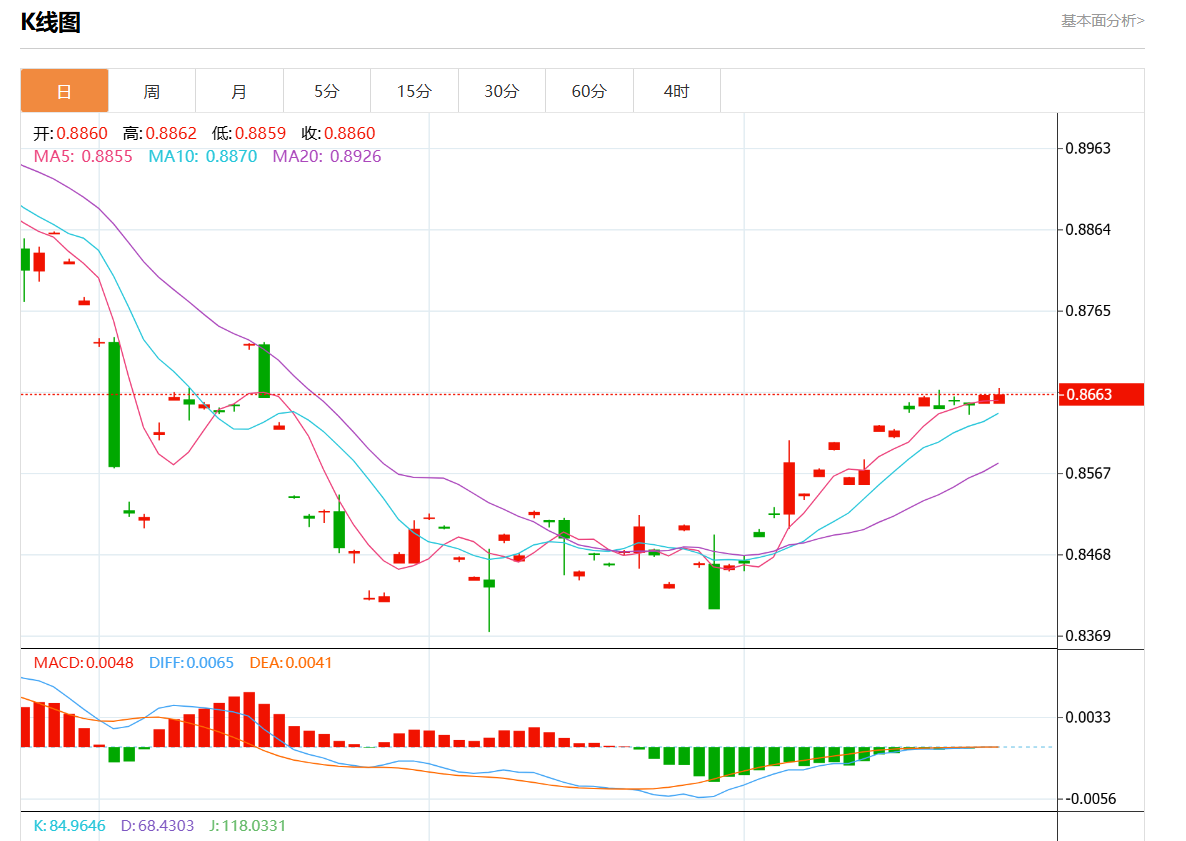Click the 0.8765 axis label
This screenshot has height=841, width=1186.
[1088, 311]
